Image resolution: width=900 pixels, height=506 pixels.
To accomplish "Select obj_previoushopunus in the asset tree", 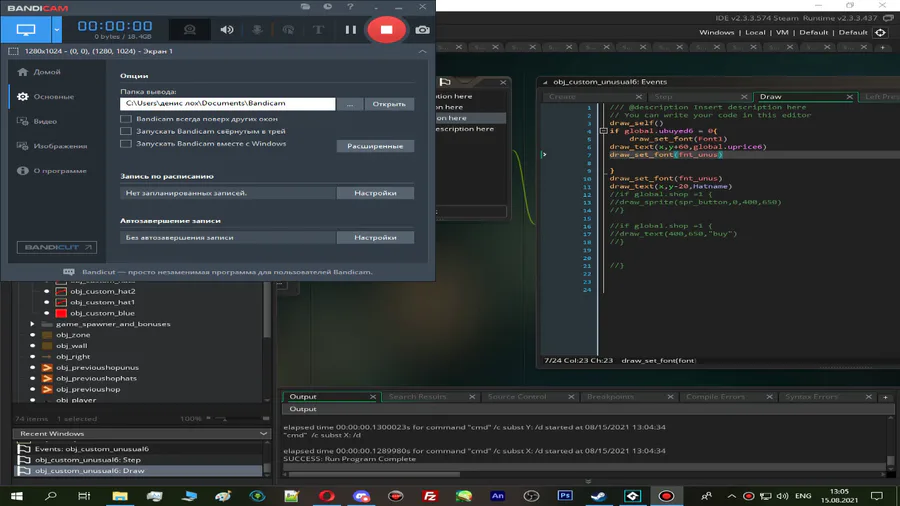I will 97,367.
